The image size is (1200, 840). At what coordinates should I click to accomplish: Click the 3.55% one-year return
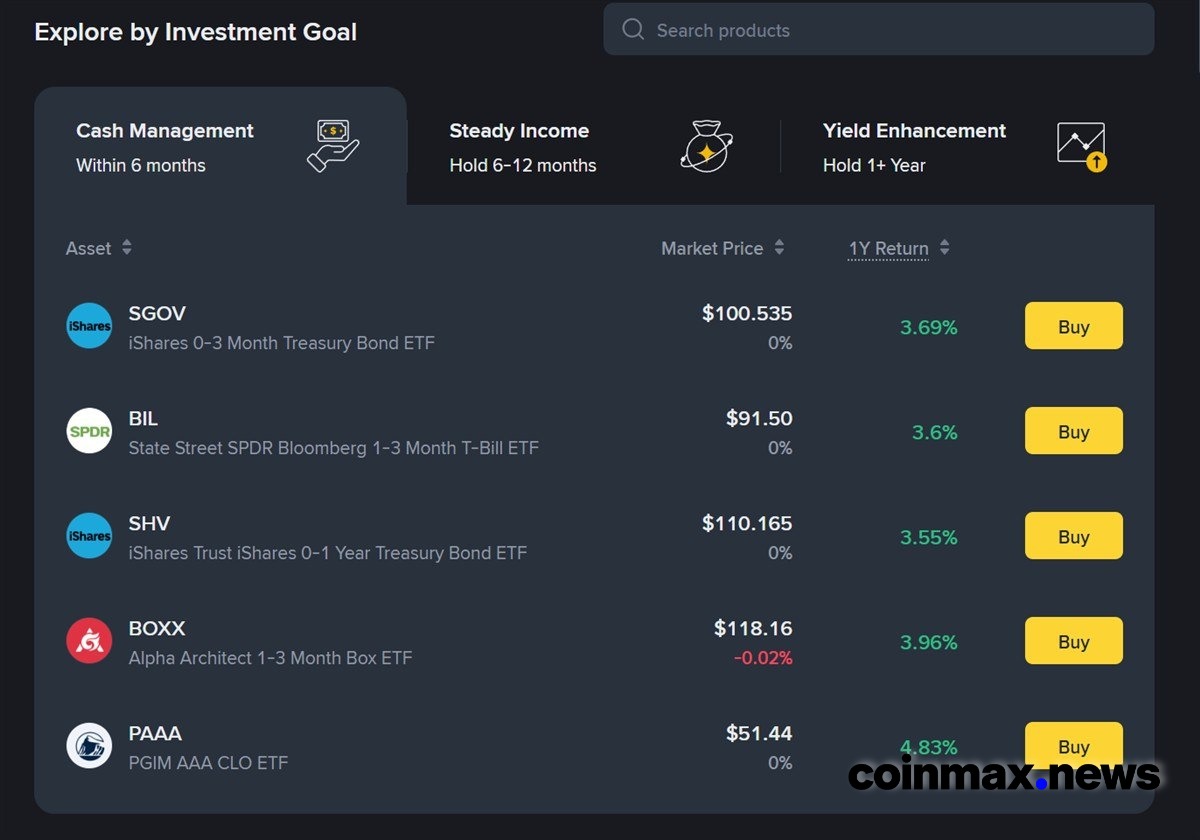pos(929,537)
